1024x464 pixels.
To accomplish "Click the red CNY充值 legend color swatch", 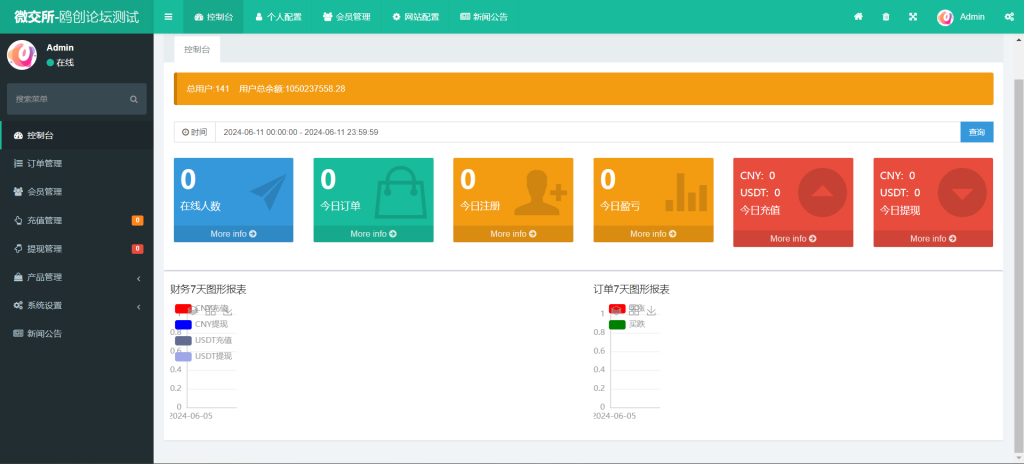I will click(x=183, y=308).
